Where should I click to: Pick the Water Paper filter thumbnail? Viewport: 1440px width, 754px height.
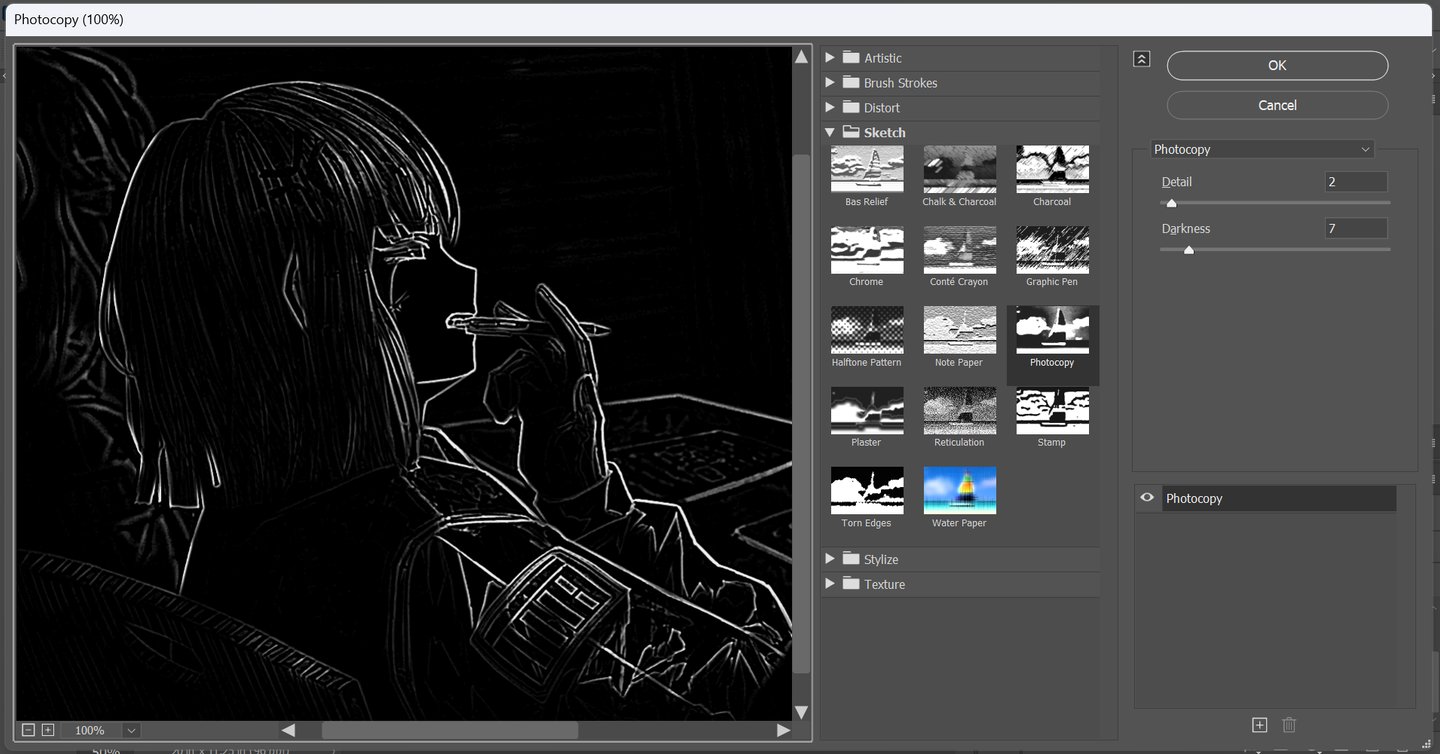pyautogui.click(x=959, y=491)
